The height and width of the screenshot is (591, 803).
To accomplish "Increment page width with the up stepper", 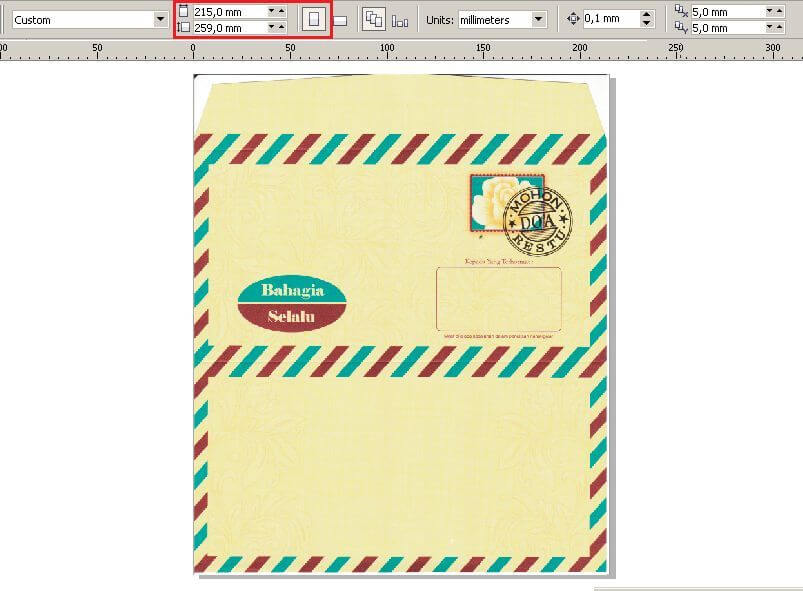I will pyautogui.click(x=280, y=11).
